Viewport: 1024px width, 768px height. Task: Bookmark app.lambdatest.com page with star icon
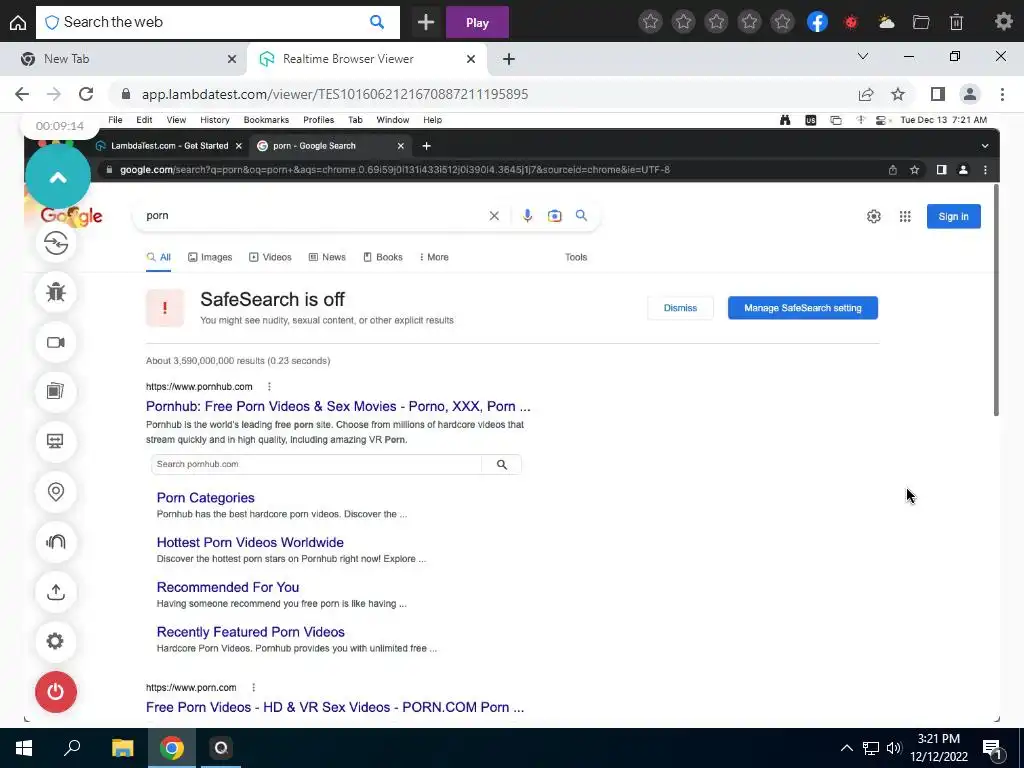pyautogui.click(x=898, y=94)
